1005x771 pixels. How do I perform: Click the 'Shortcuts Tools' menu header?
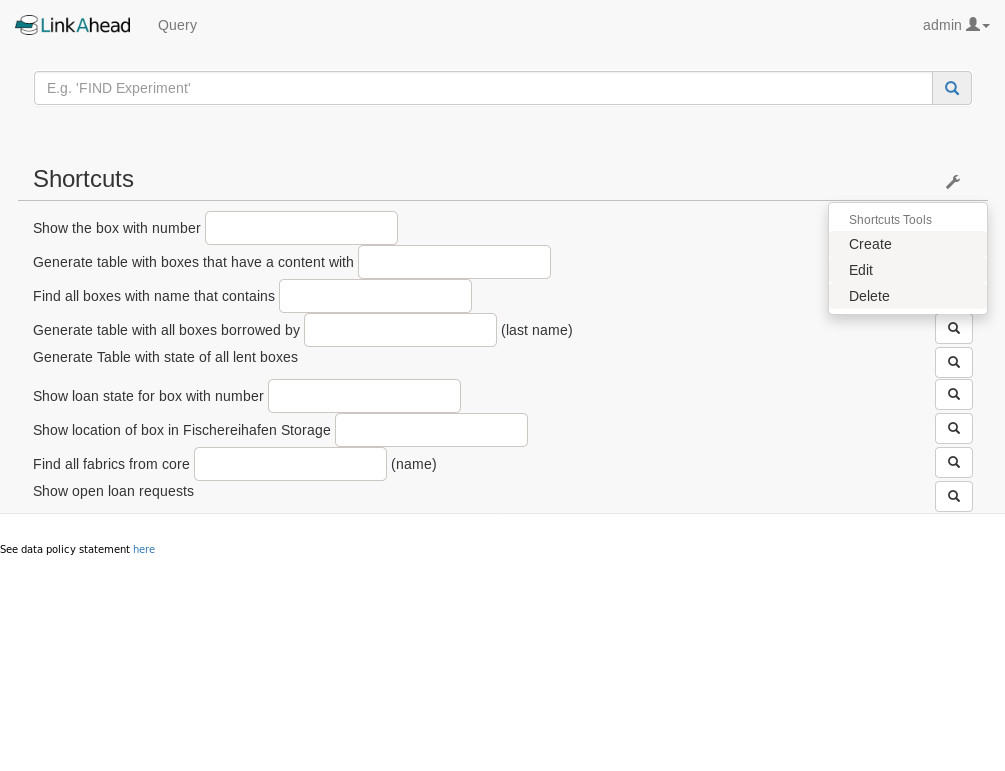tap(890, 220)
